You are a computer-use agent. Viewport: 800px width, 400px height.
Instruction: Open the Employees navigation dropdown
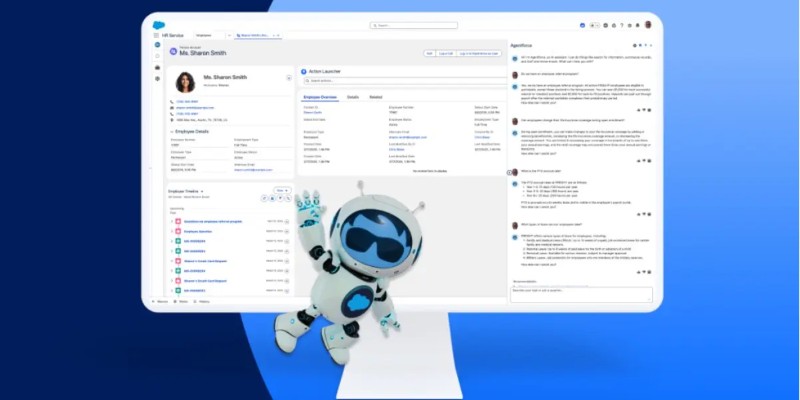230,36
